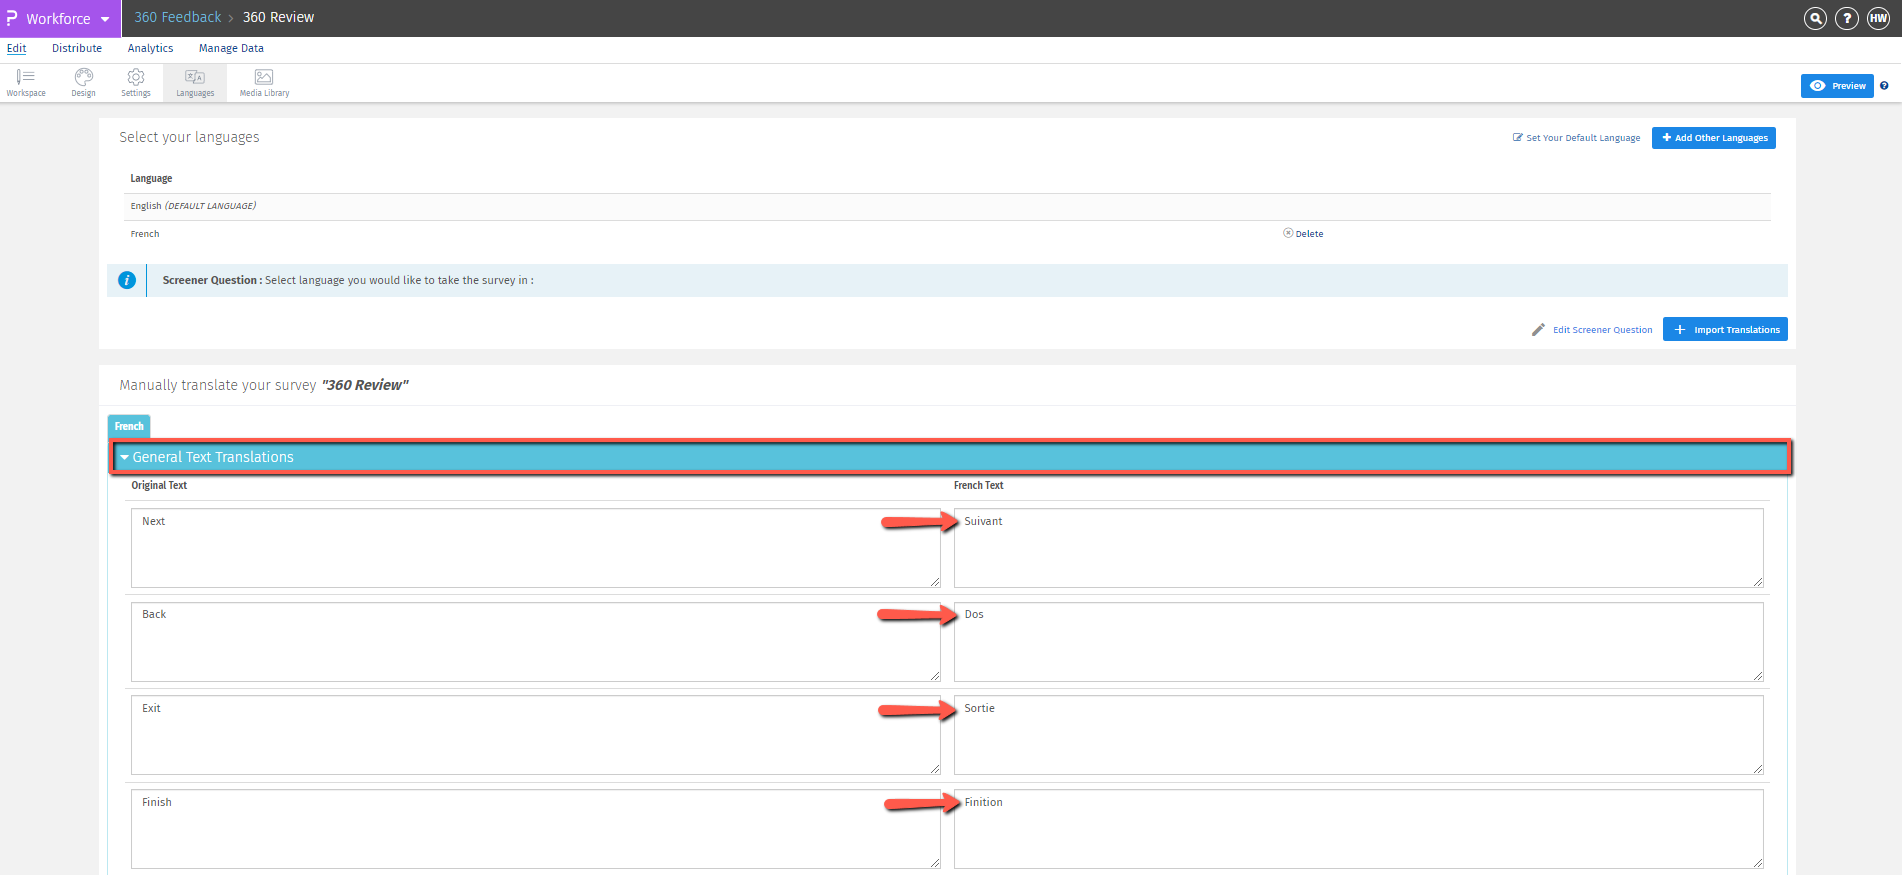
Task: Open the Analytics menu tab
Action: click(150, 48)
